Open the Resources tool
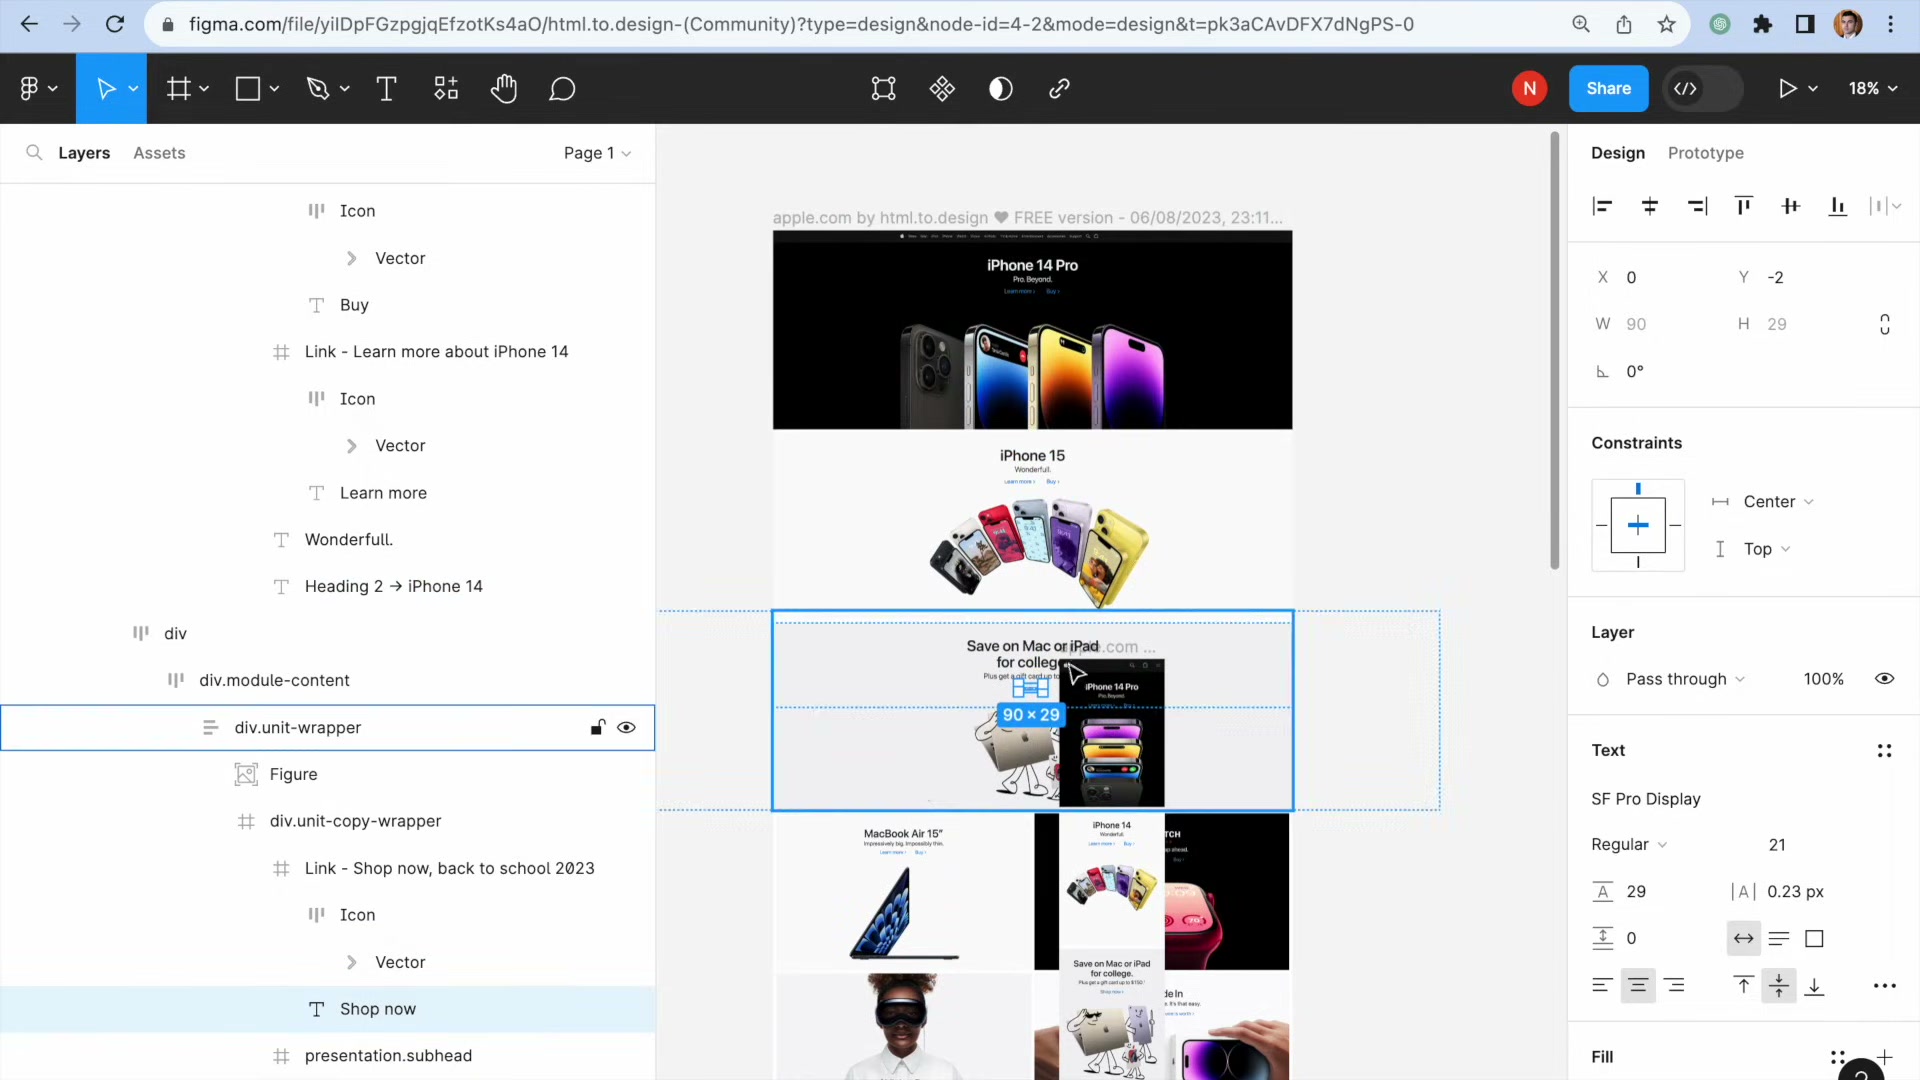Screen dimensions: 1920x1080 tap(446, 89)
